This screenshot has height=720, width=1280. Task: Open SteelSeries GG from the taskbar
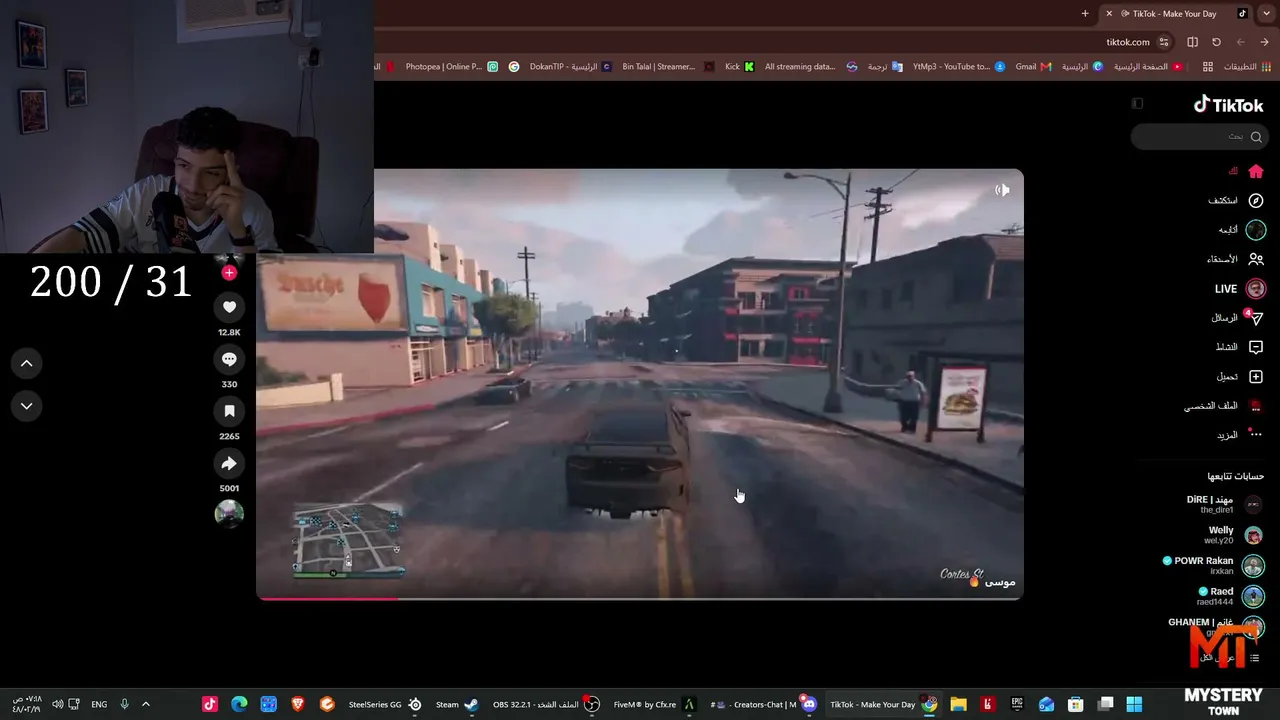386,704
